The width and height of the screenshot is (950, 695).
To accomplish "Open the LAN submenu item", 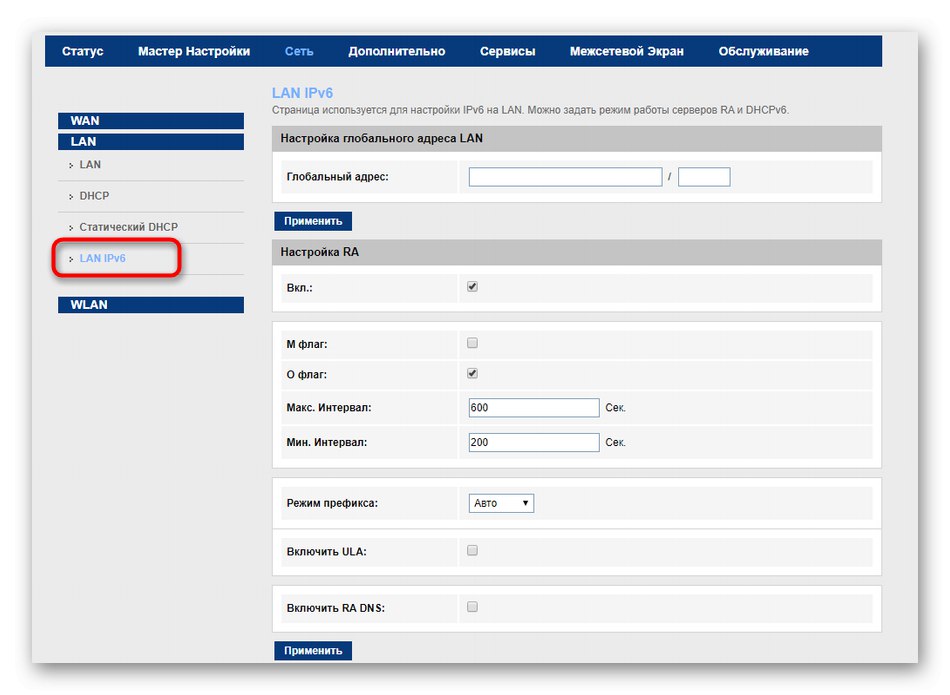I will click(x=90, y=165).
